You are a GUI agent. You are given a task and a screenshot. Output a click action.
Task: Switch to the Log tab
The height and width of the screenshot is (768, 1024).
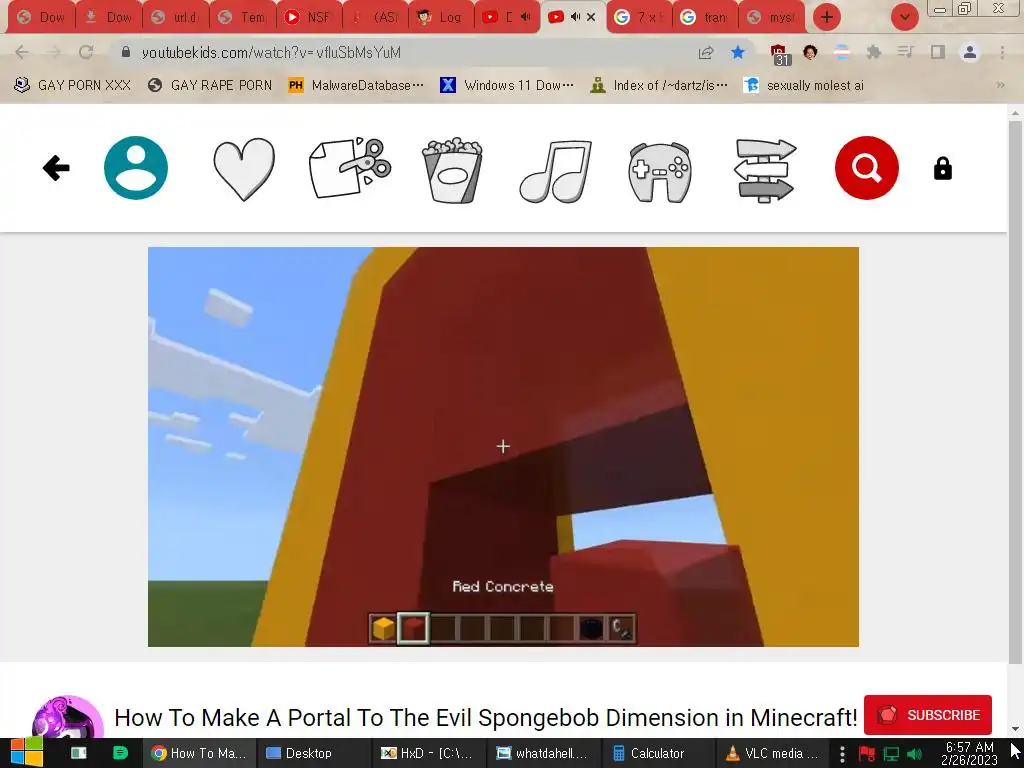click(x=440, y=18)
